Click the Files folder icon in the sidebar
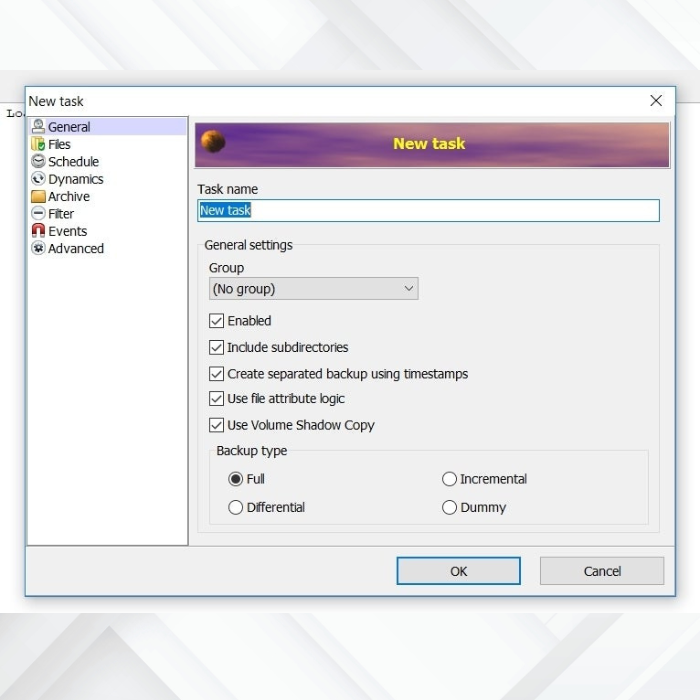 pos(38,144)
